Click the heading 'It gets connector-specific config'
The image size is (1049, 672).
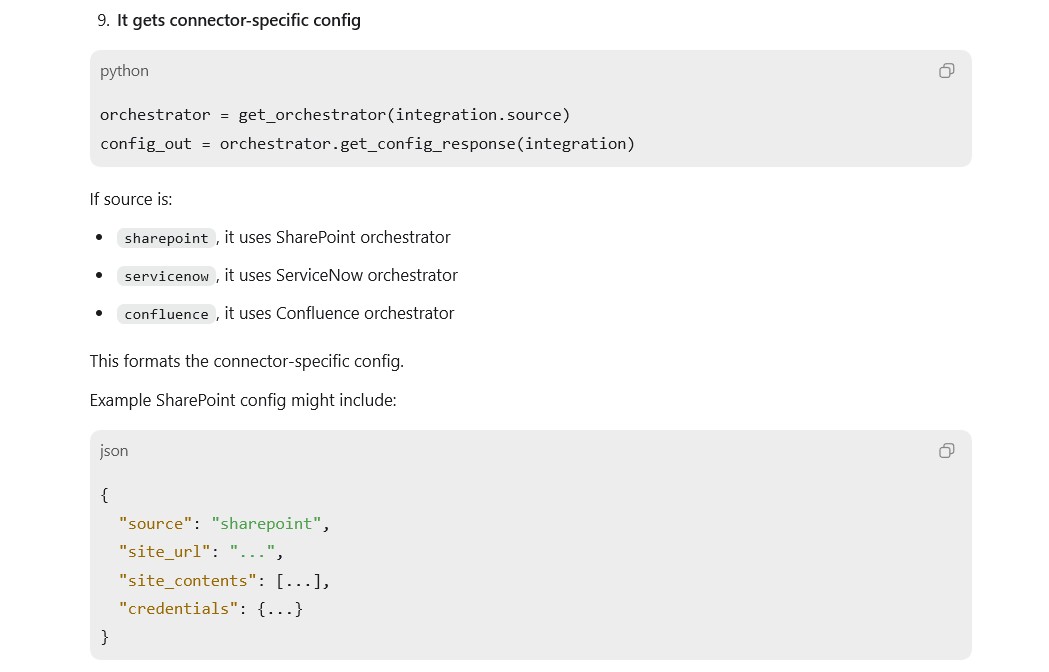point(239,21)
